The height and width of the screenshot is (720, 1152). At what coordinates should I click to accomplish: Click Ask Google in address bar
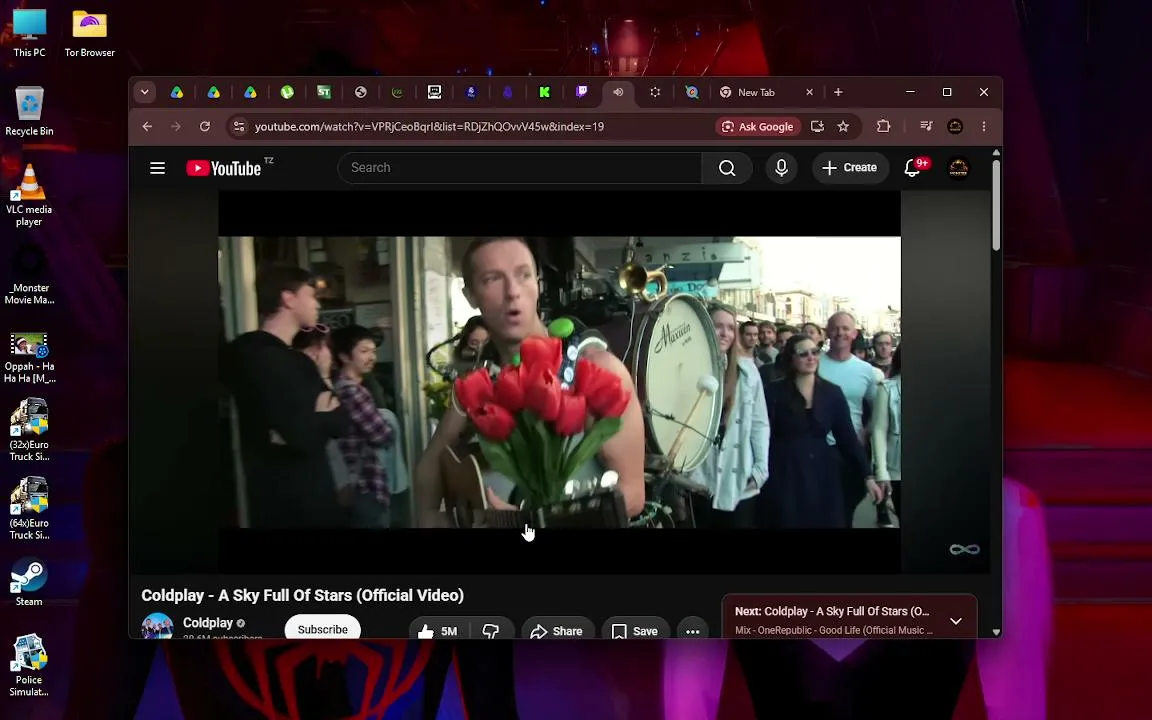click(757, 126)
